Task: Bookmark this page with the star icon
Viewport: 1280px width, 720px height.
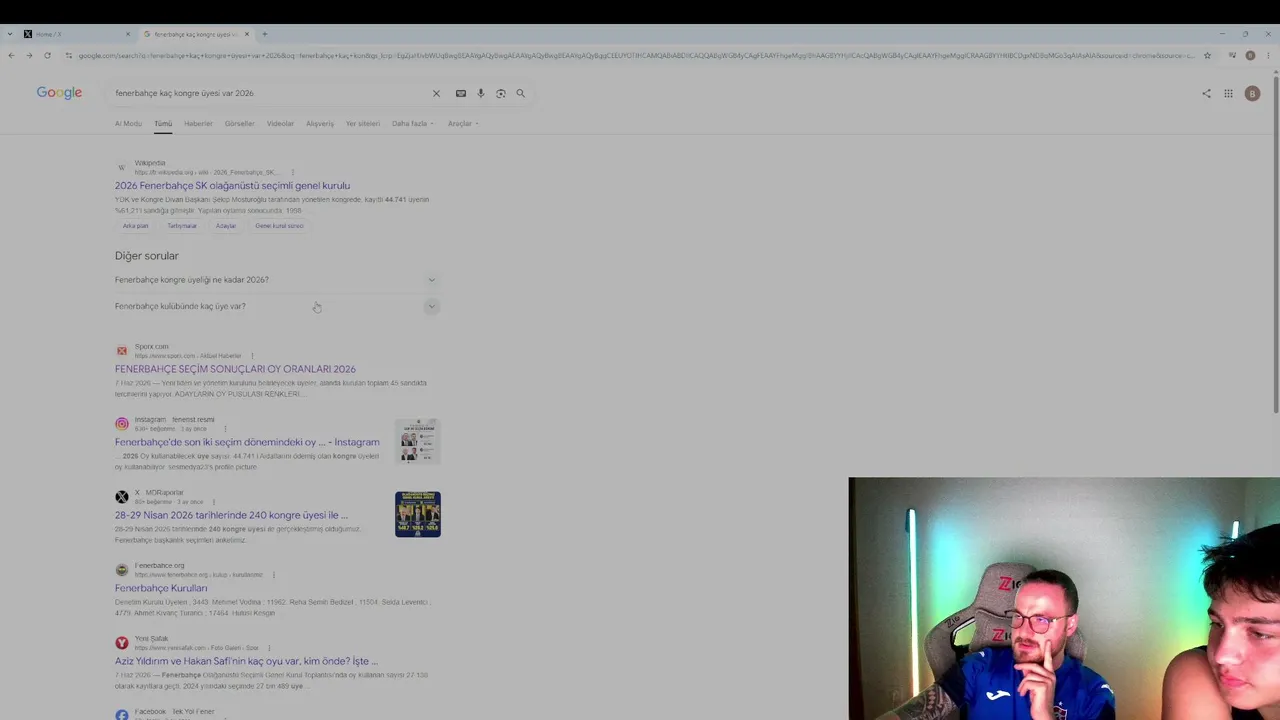Action: 1207,56
